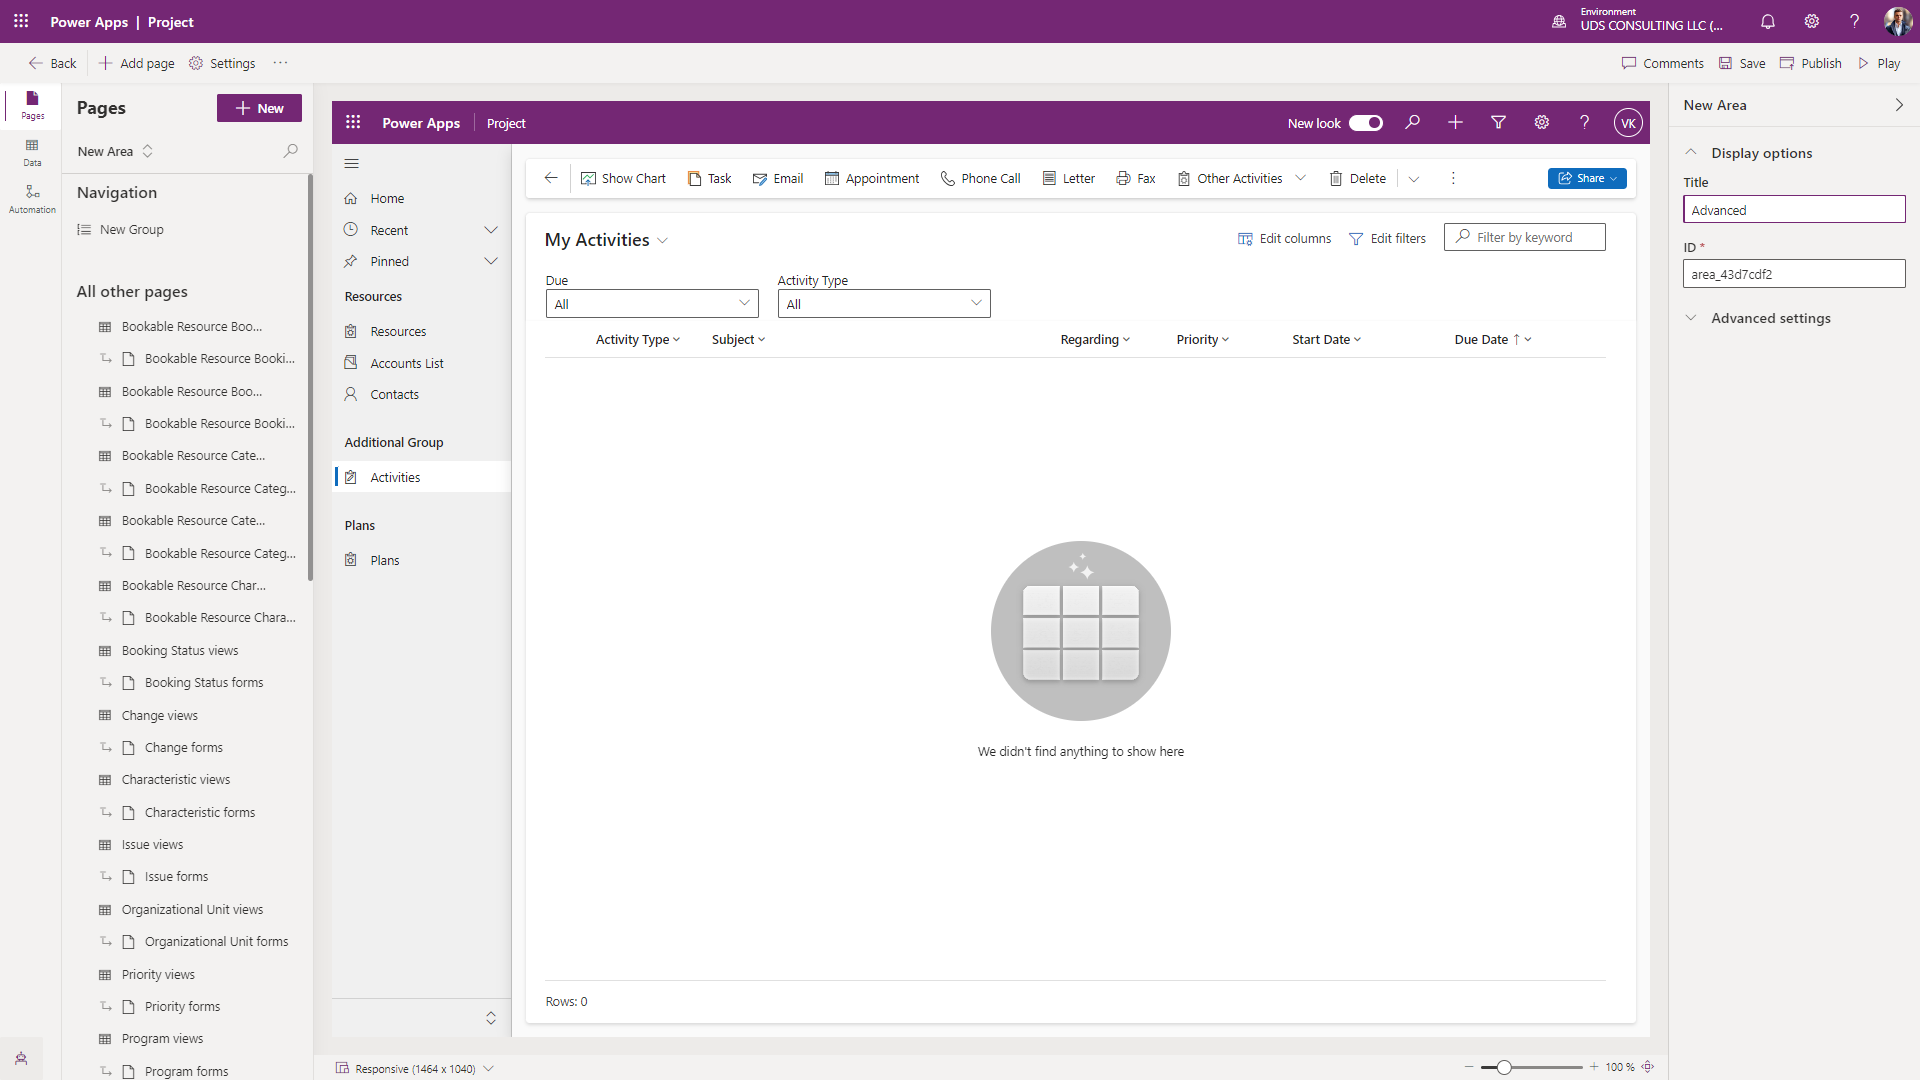Open the preview help question mark icon
This screenshot has height=1080, width=1920.
tap(1584, 122)
